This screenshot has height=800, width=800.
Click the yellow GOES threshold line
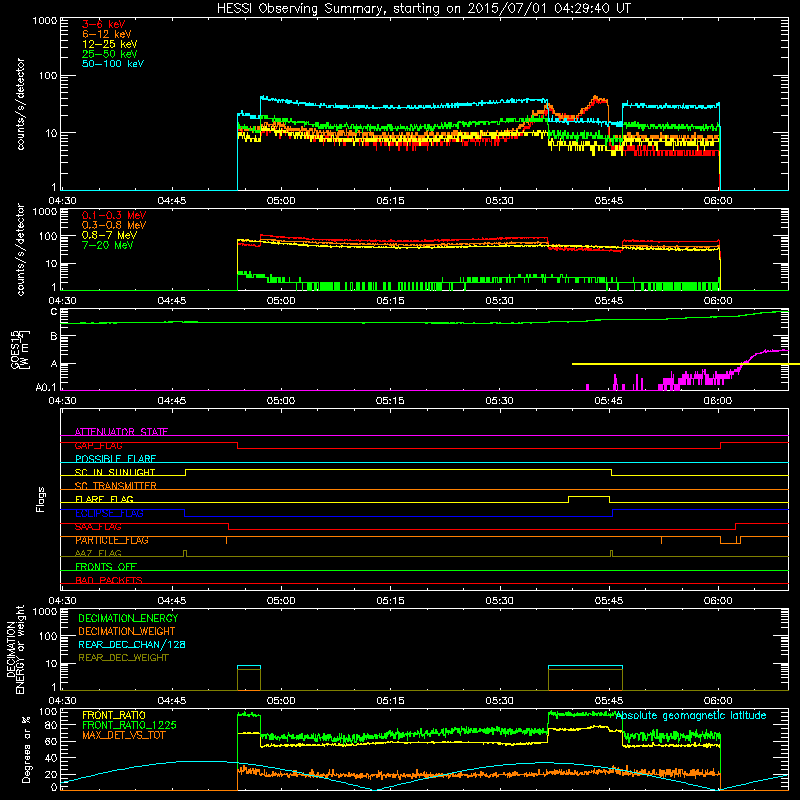[686, 364]
